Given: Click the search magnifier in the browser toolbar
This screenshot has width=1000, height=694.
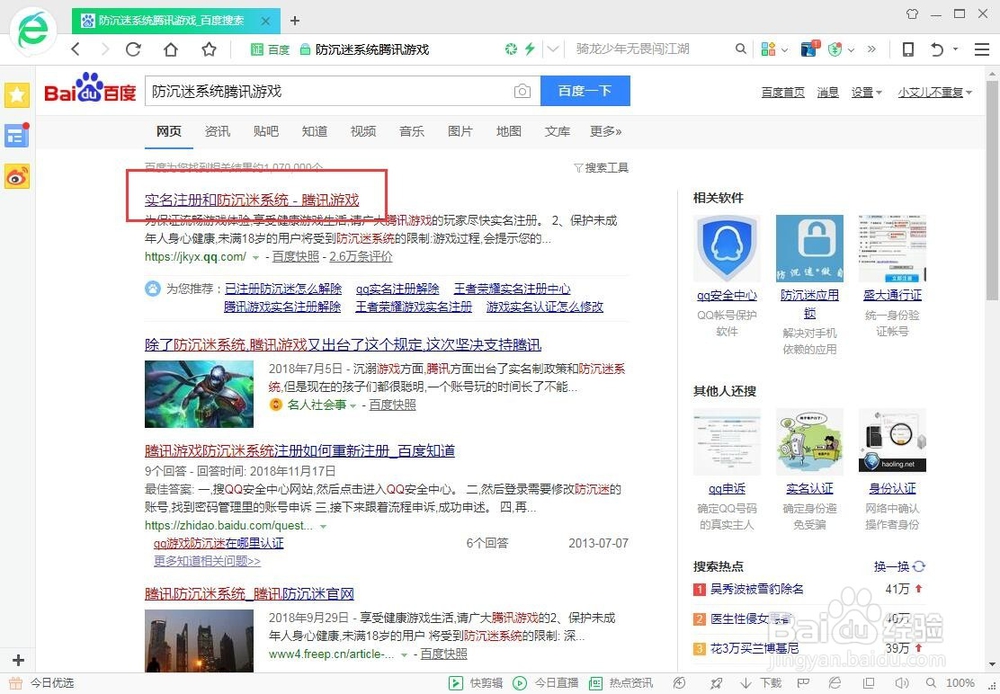Looking at the screenshot, I should (740, 49).
